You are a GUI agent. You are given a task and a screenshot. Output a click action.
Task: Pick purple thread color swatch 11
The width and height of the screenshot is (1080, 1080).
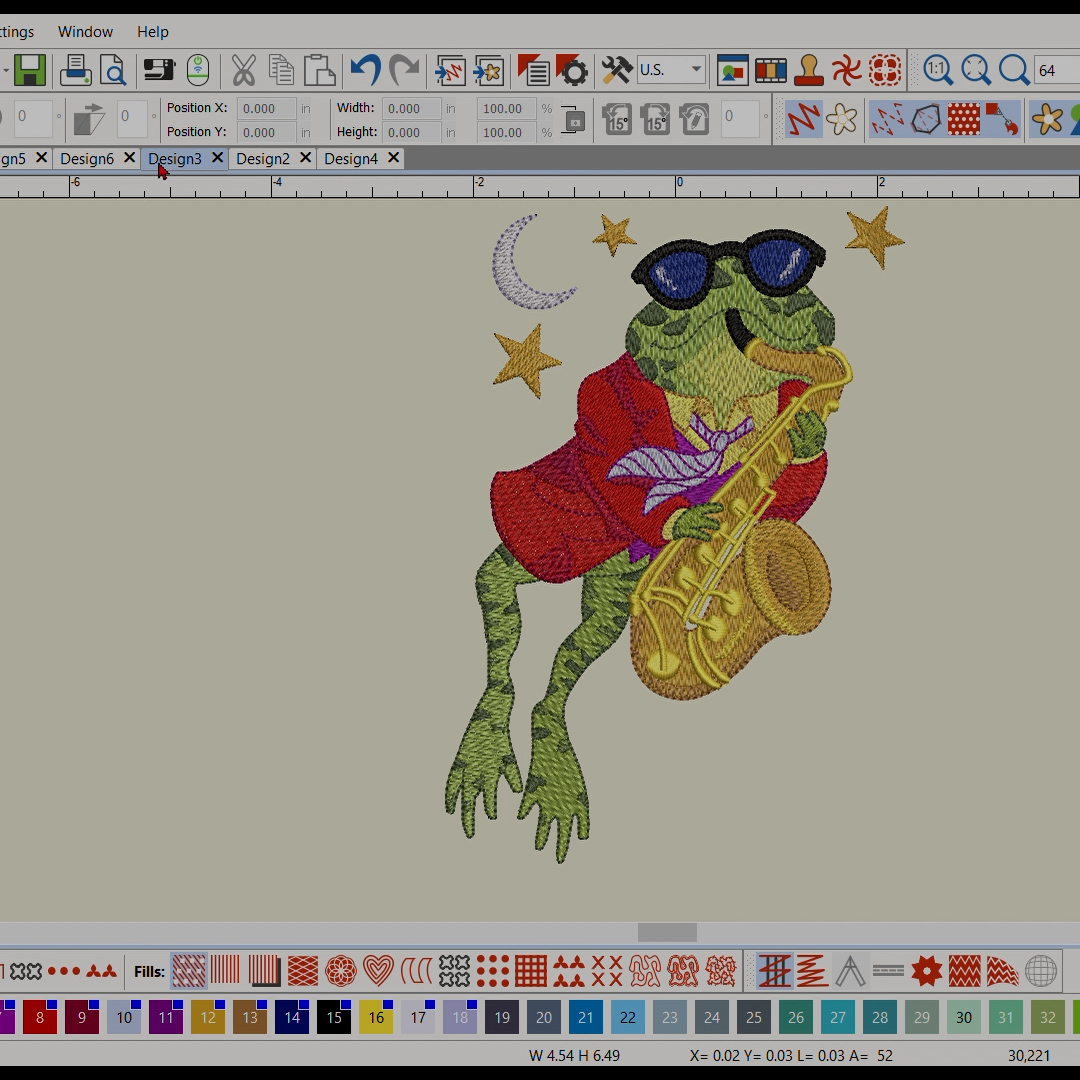pyautogui.click(x=166, y=1017)
